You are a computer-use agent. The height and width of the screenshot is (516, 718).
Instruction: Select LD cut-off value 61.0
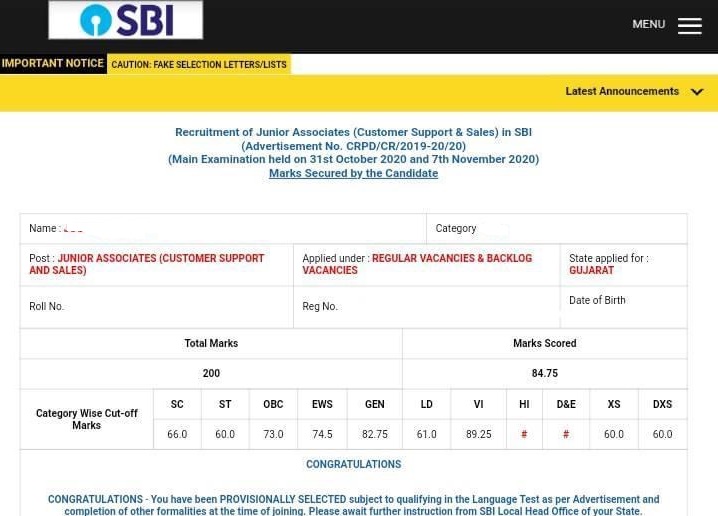coord(426,434)
